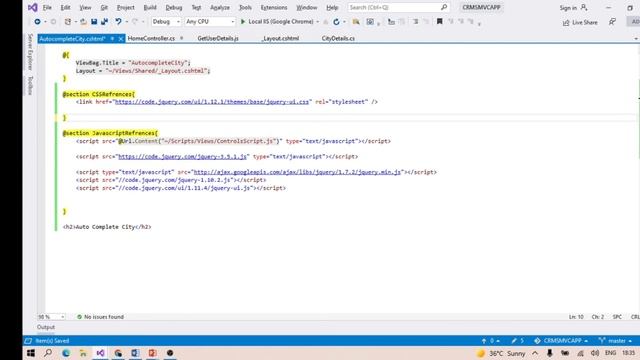
Task: Open PowerPoint from the taskbar
Action: coord(153,353)
